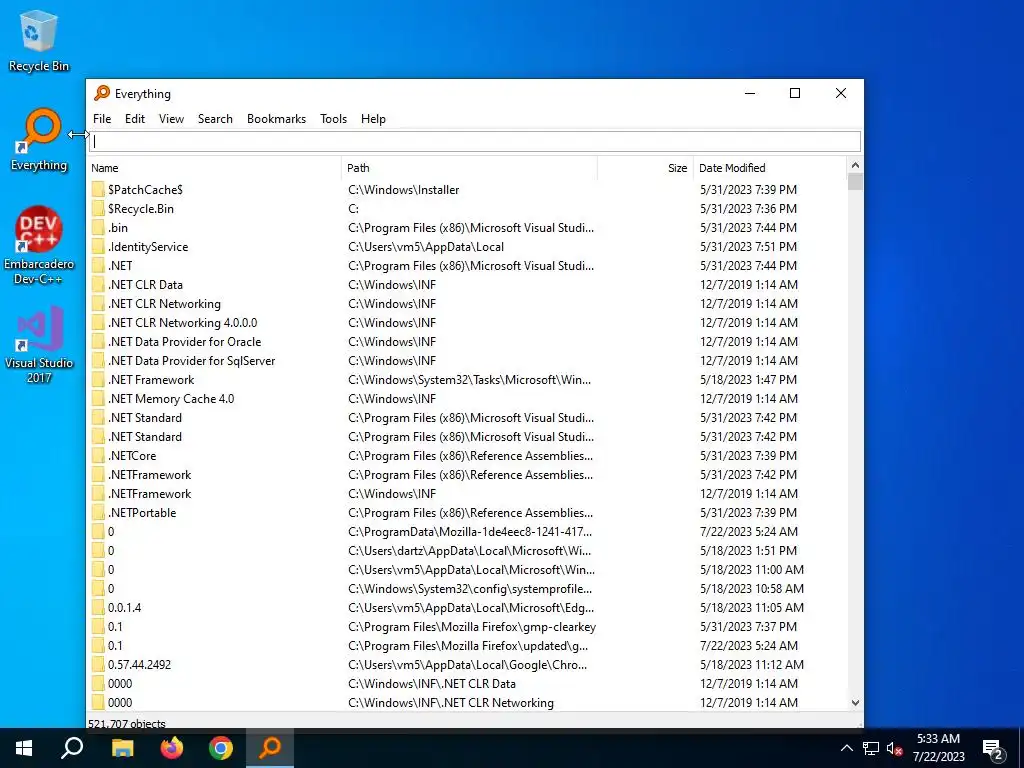
Task: Open the View menu
Action: (171, 119)
